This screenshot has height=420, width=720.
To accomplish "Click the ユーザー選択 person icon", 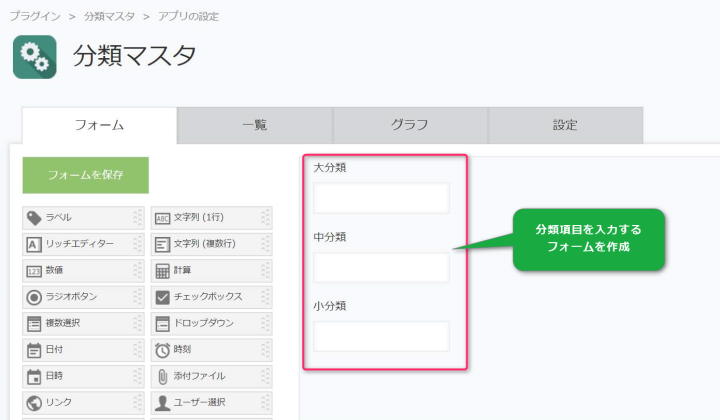I will pos(163,403).
